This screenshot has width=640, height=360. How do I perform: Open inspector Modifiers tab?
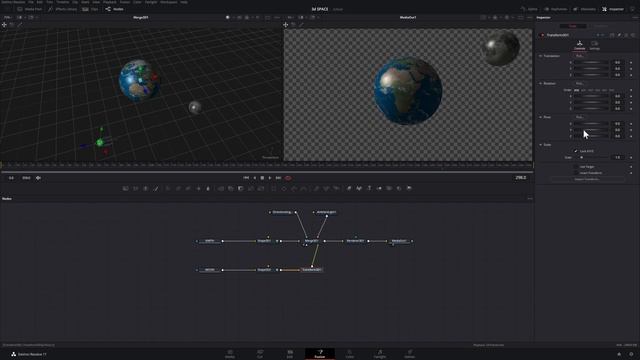tap(600, 26)
